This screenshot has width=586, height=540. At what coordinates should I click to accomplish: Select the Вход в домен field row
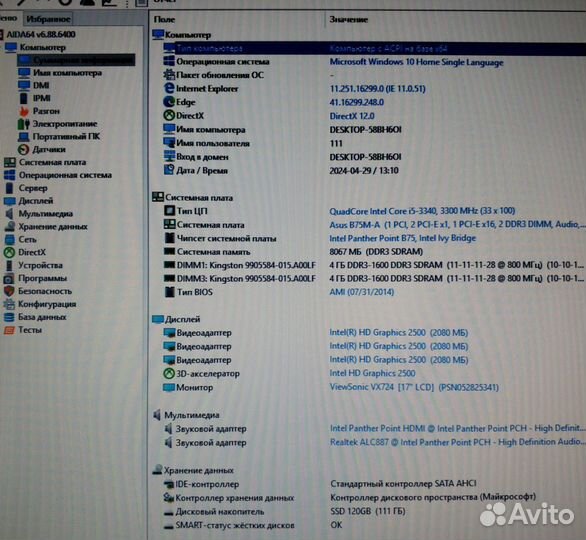click(374, 157)
